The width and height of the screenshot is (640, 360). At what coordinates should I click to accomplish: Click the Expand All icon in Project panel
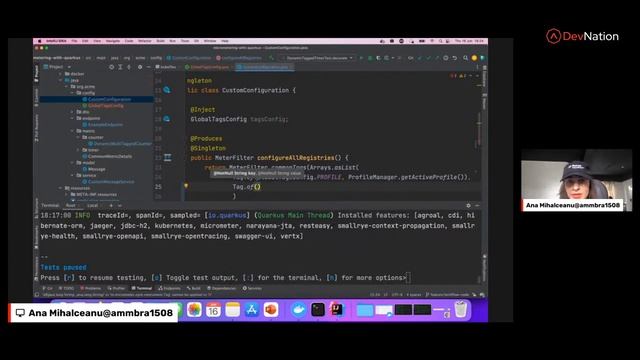(x=120, y=67)
